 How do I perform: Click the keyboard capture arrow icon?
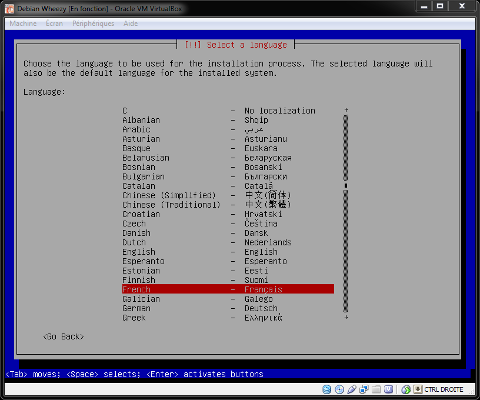point(418,389)
